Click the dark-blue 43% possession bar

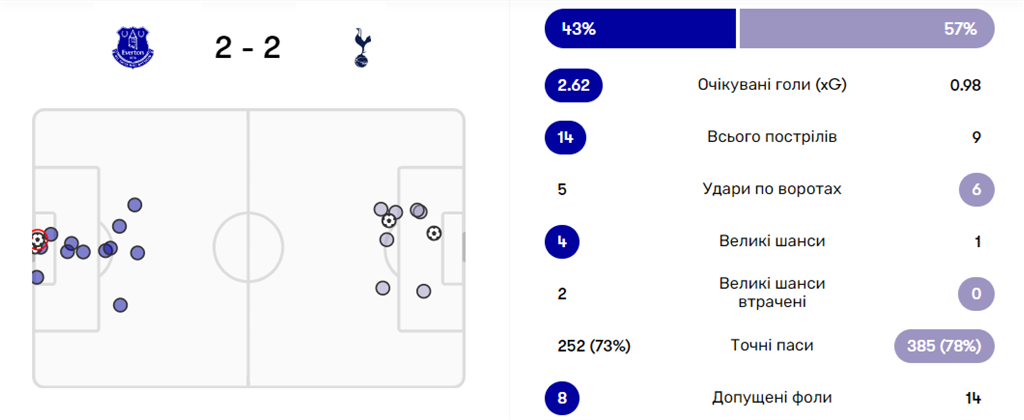(x=640, y=29)
